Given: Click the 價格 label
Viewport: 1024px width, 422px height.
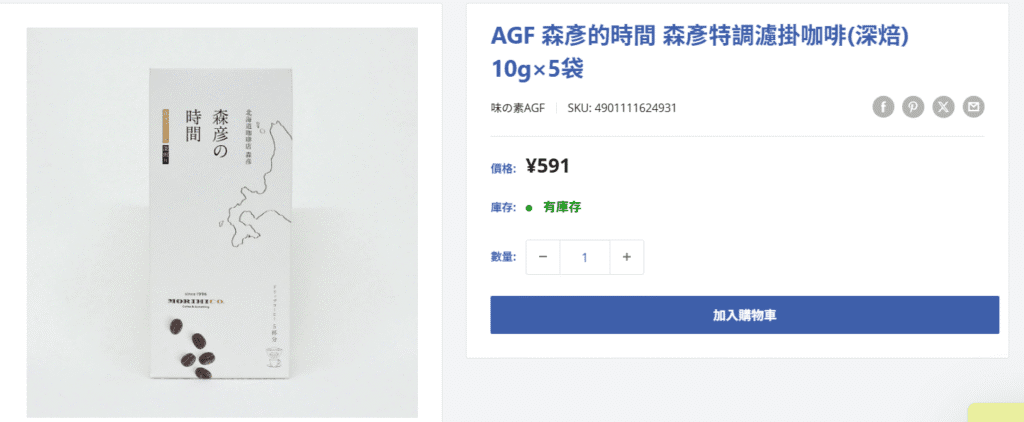Looking at the screenshot, I should pos(504,168).
